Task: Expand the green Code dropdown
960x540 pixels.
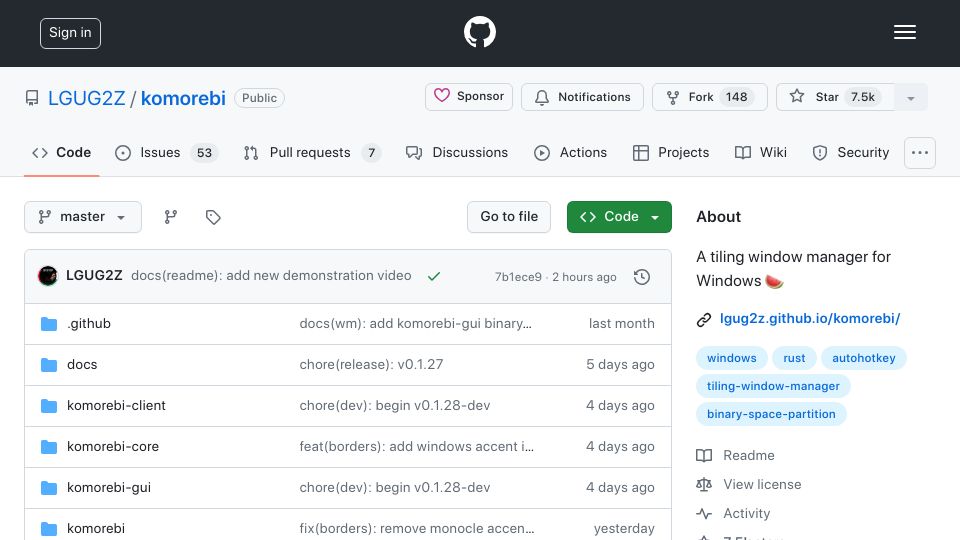Action: [619, 217]
